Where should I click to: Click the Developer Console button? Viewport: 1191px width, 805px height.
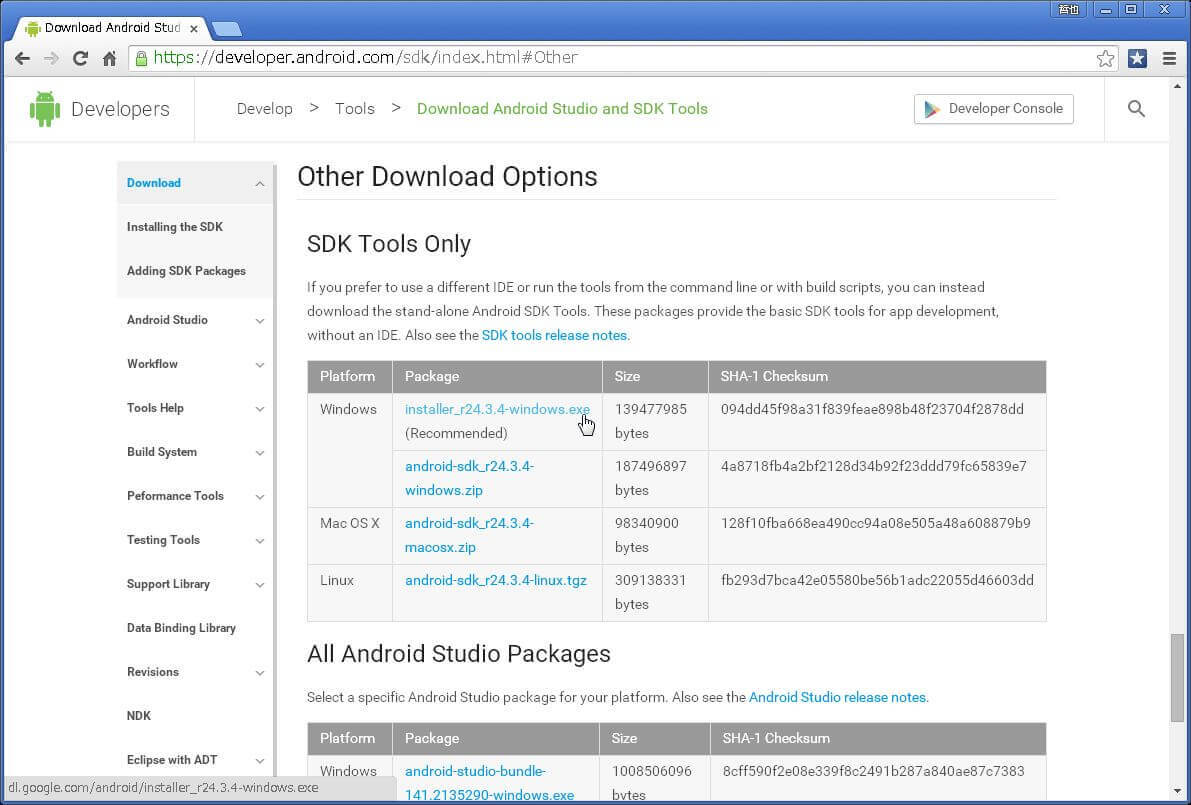click(x=993, y=109)
